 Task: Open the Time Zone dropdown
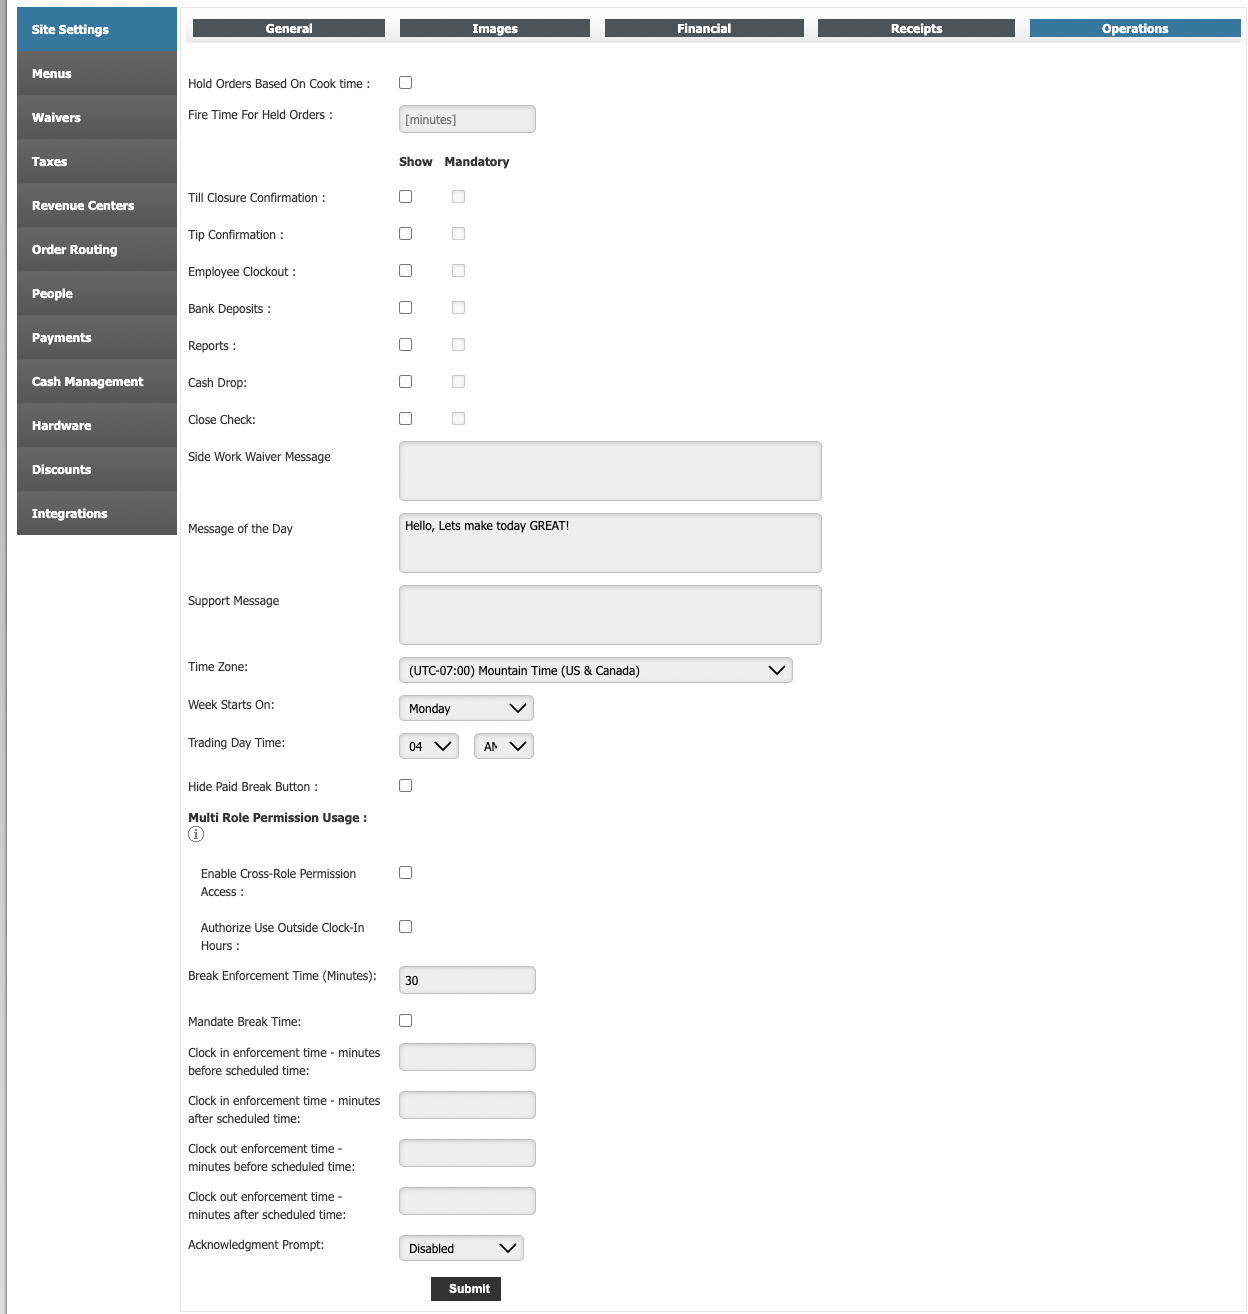tap(596, 670)
